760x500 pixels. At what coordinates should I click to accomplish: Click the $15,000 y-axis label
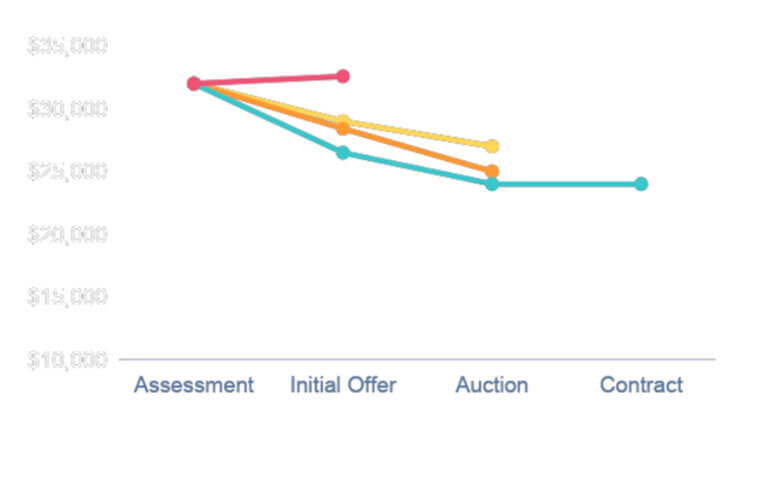[67, 297]
